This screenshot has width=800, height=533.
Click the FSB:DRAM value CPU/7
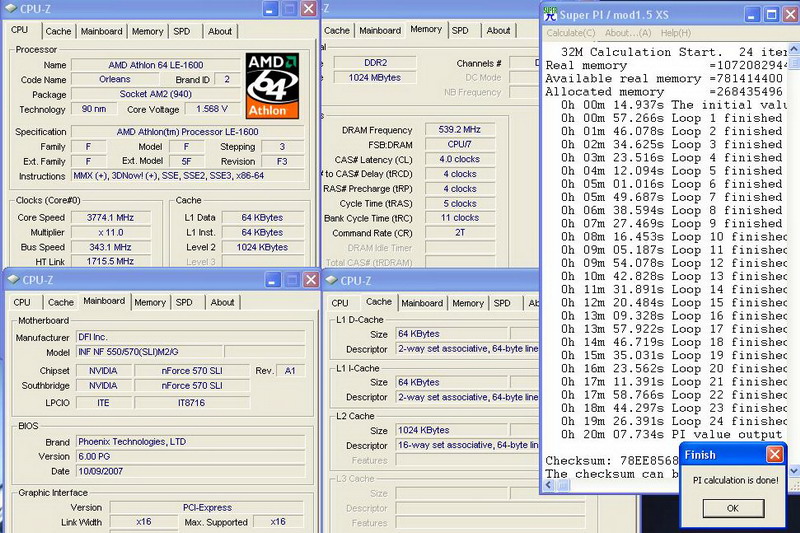click(460, 144)
